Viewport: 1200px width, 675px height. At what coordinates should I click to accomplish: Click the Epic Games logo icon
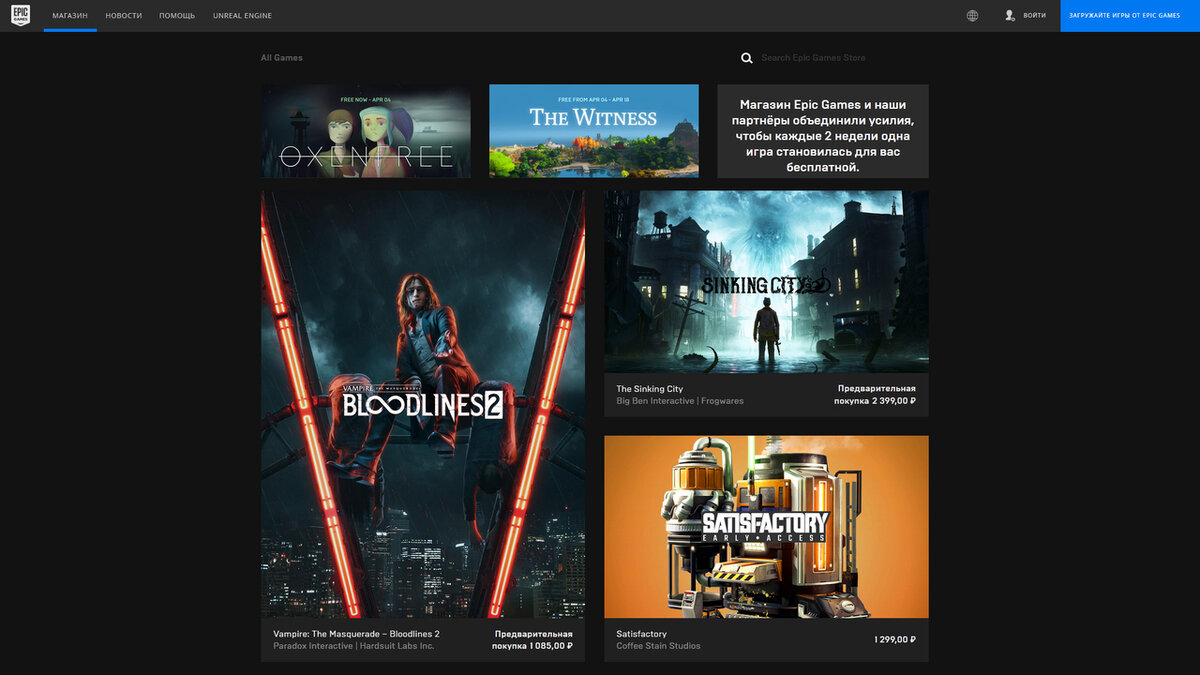[x=20, y=15]
